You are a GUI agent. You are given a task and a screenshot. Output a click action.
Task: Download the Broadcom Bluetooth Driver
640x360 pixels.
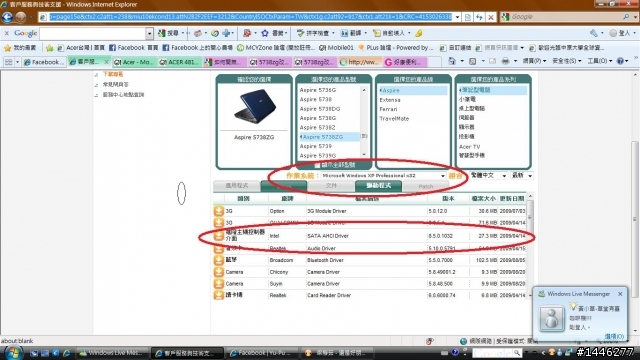[218, 260]
